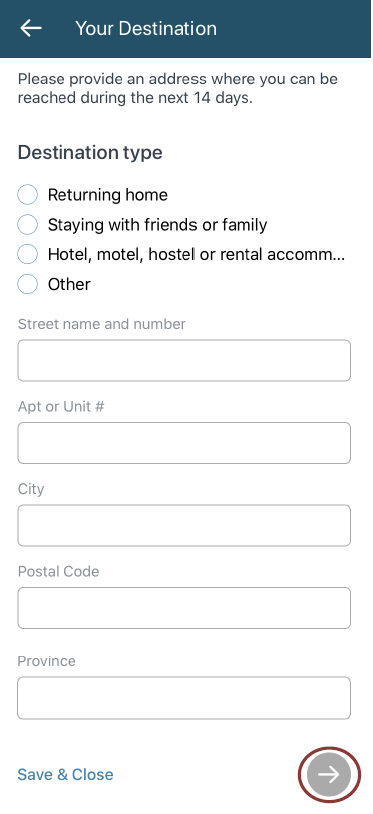This screenshot has height=814, width=373.
Task: Select the City text field
Action: 184,525
